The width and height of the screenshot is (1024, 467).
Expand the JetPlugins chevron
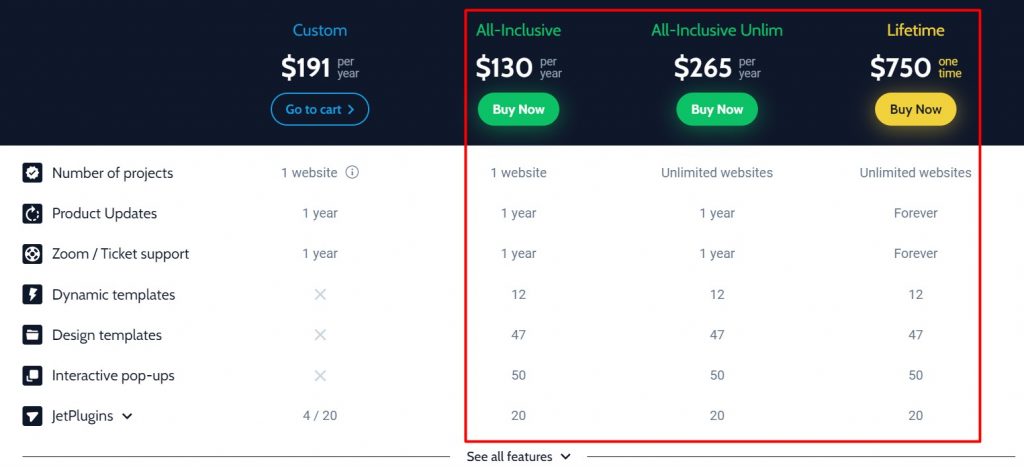(x=127, y=416)
